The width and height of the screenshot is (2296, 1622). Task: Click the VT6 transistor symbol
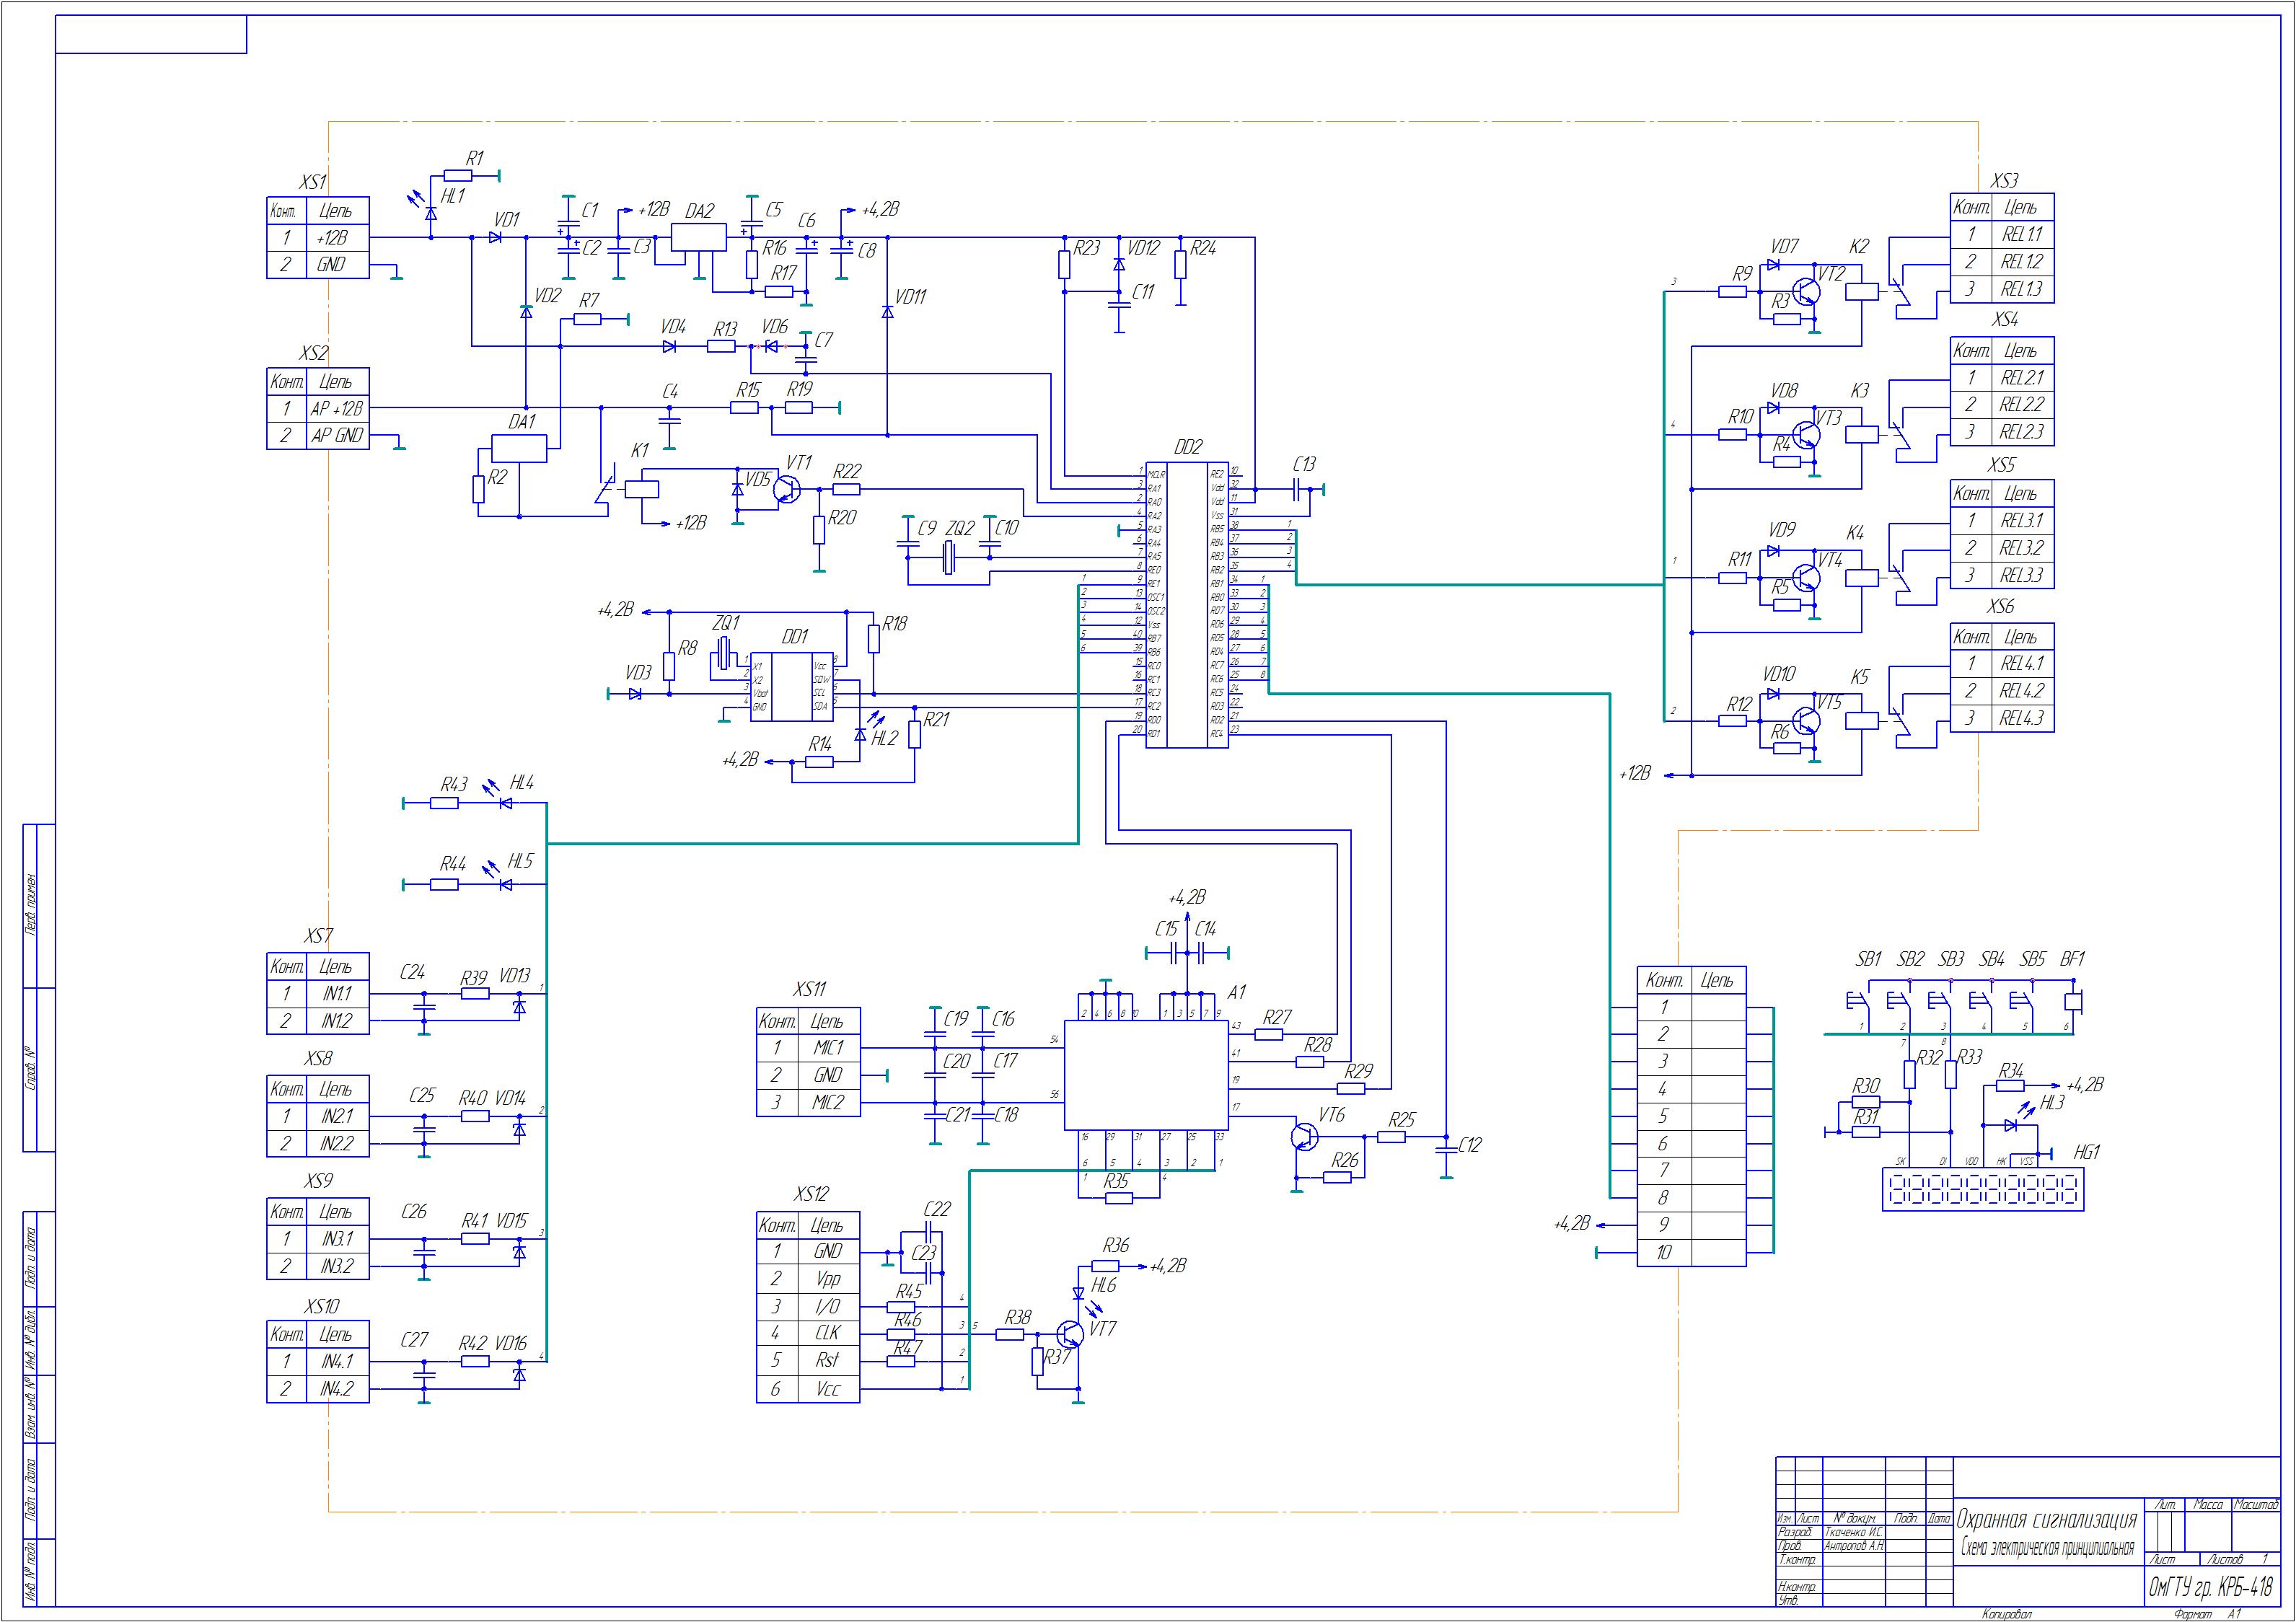point(1304,1137)
